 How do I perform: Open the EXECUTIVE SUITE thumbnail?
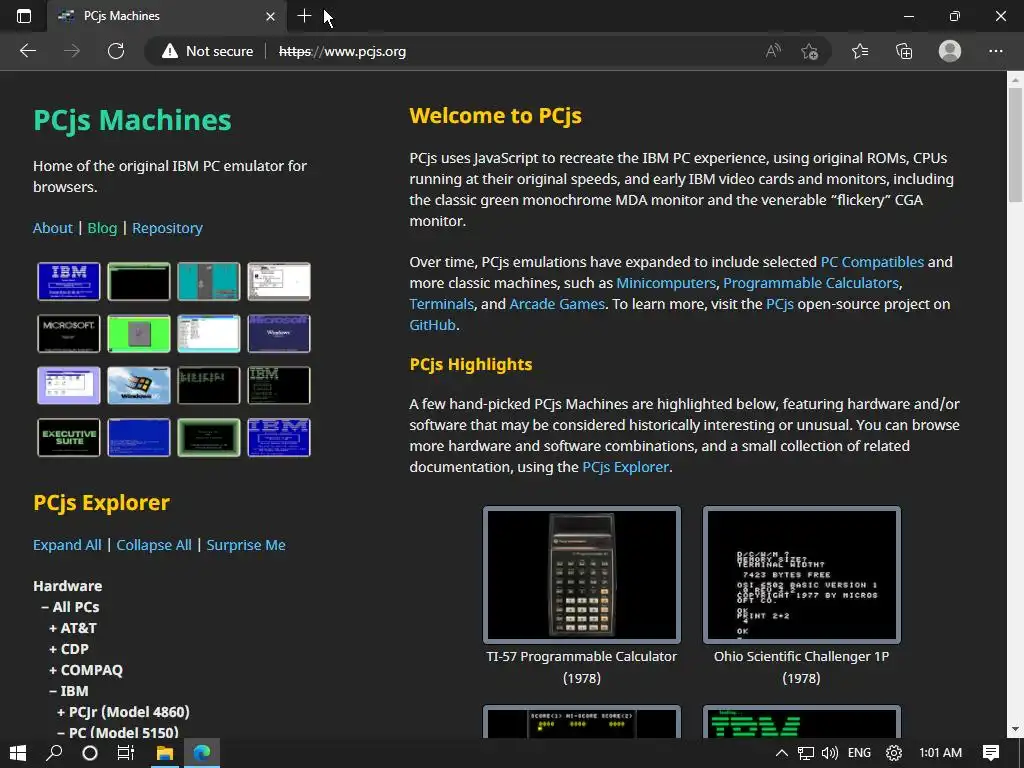[69, 437]
